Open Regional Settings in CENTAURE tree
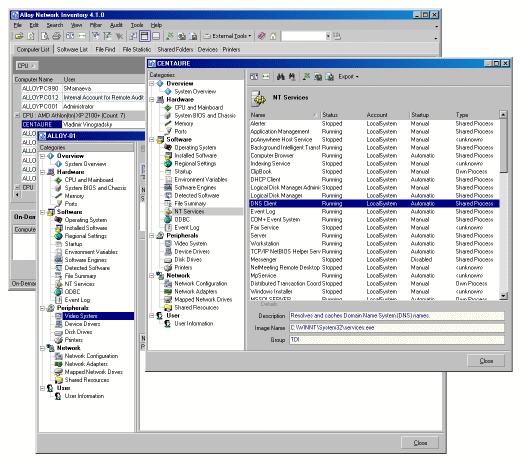The width and height of the screenshot is (521, 464). 195,164
